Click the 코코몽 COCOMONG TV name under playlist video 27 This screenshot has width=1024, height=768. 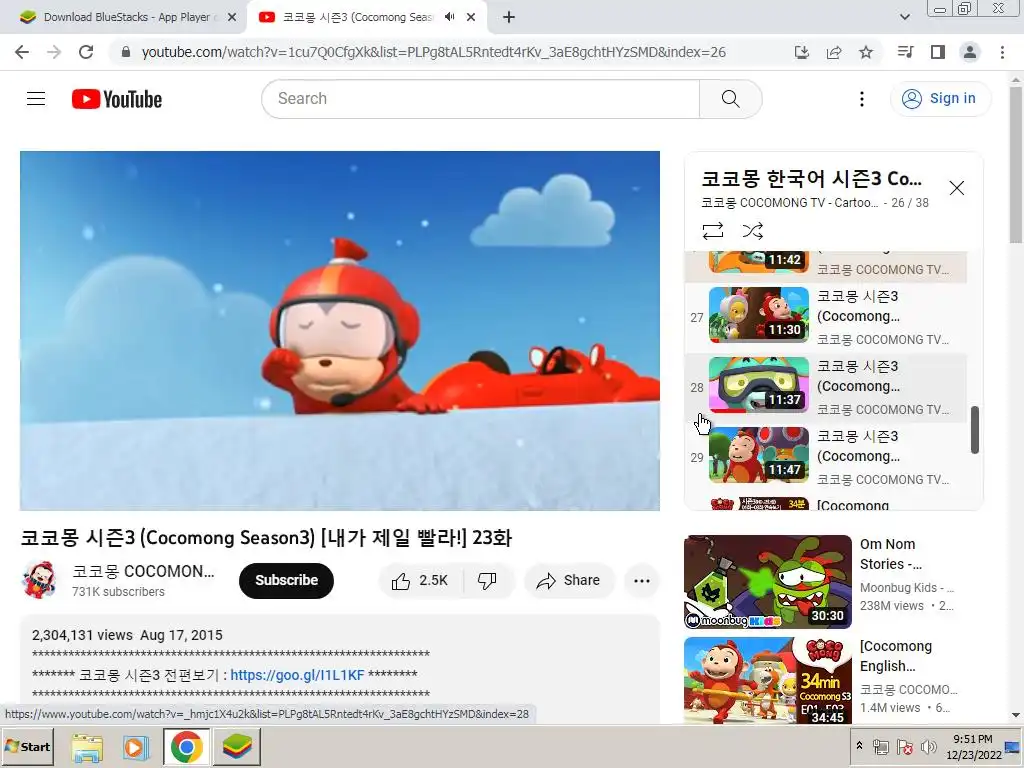point(883,340)
